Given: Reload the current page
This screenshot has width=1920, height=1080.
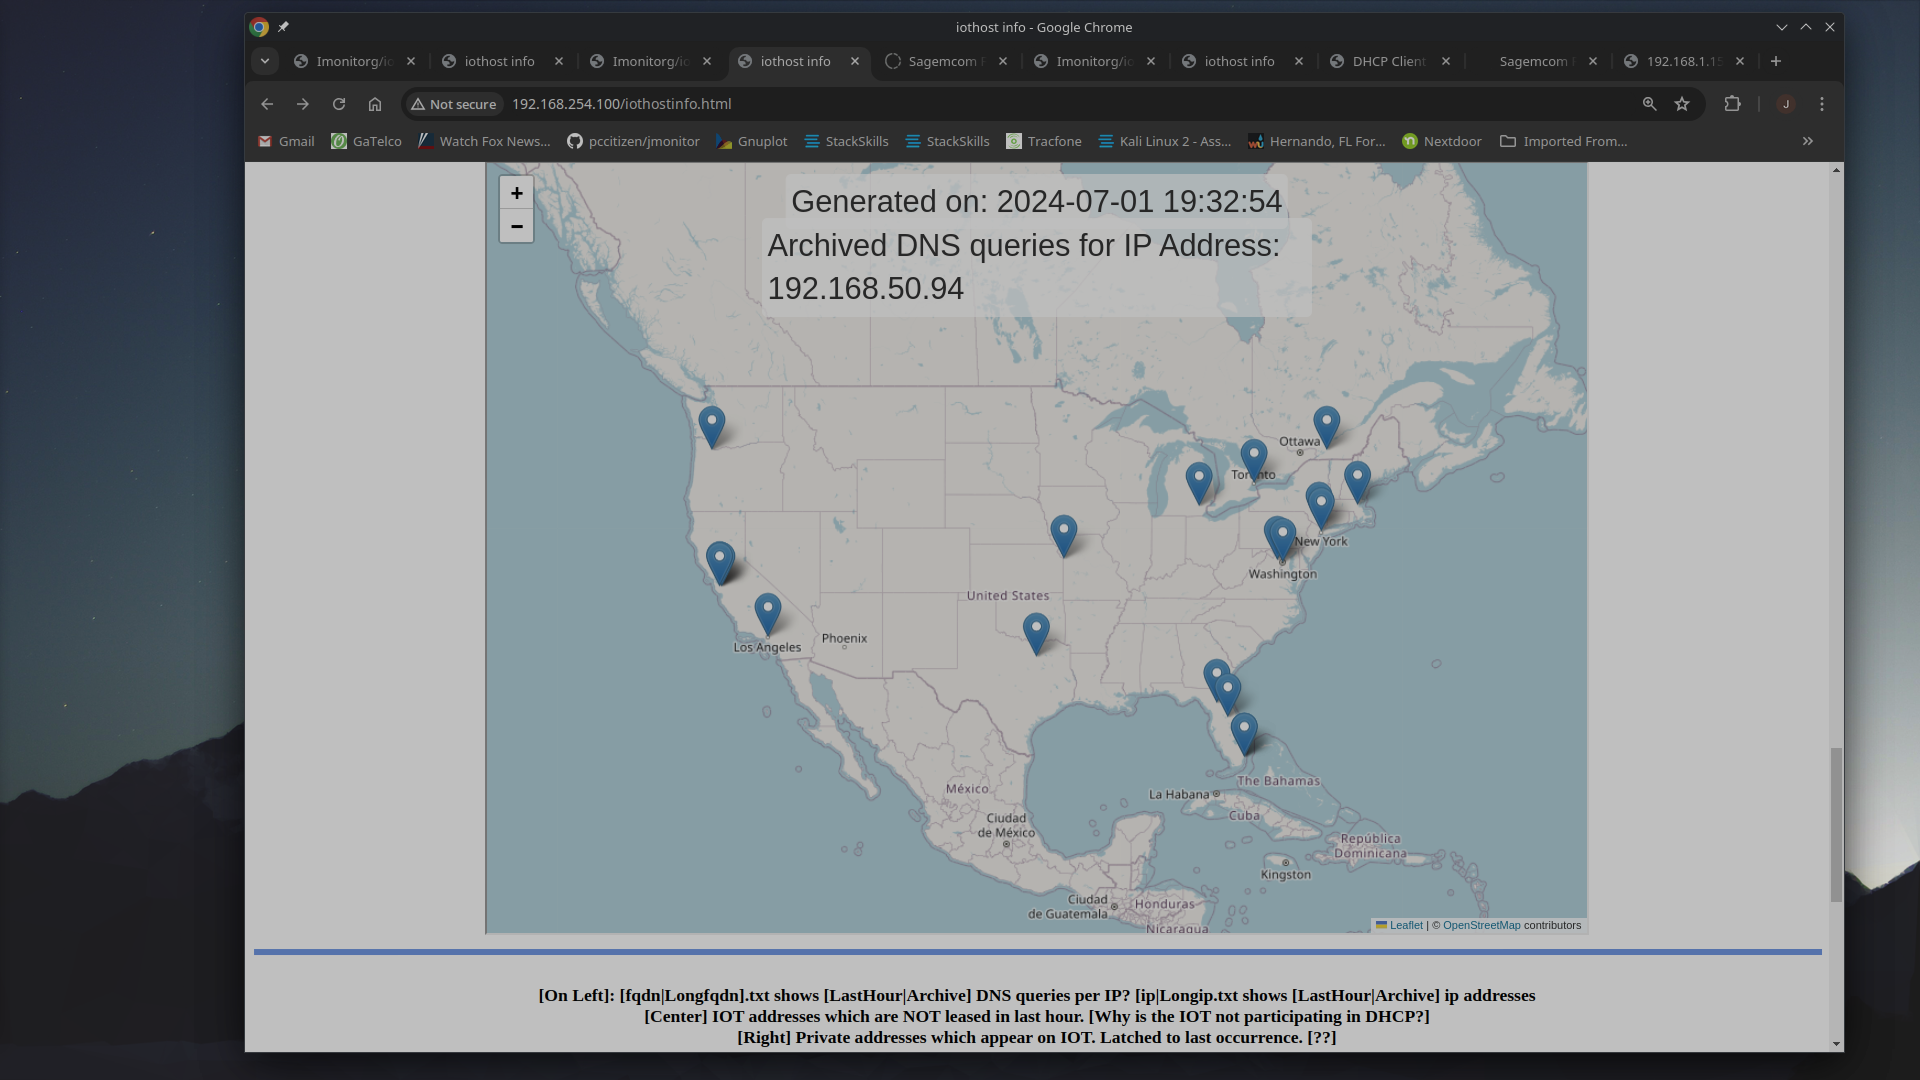Looking at the screenshot, I should click(339, 104).
